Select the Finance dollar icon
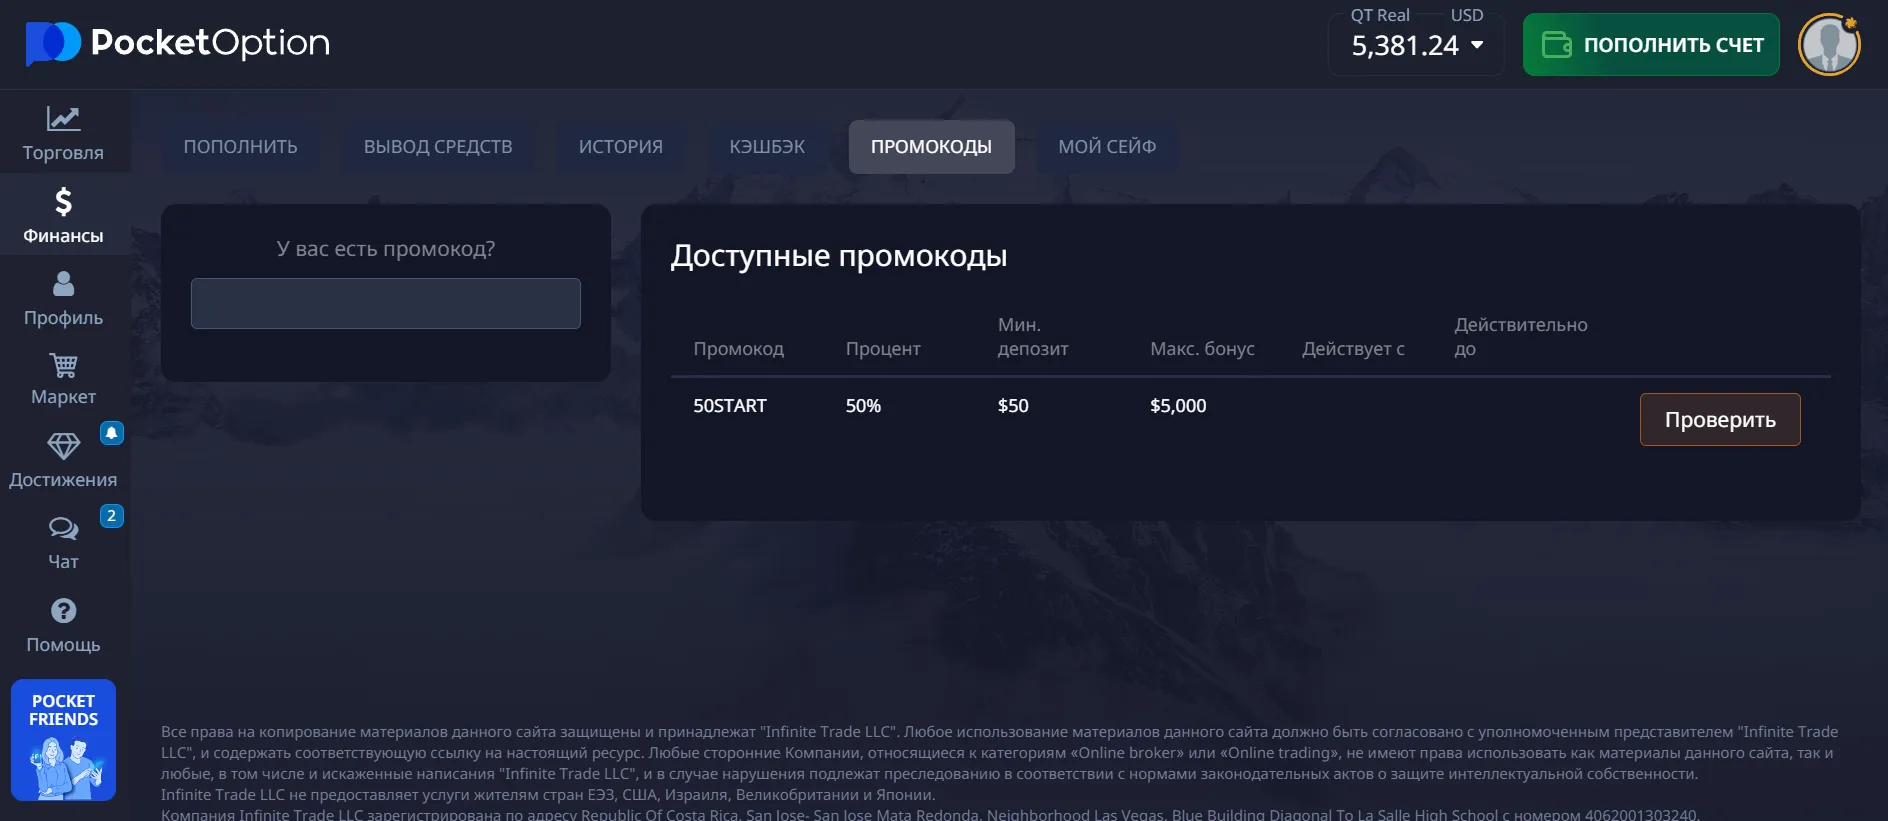The image size is (1888, 821). (63, 202)
